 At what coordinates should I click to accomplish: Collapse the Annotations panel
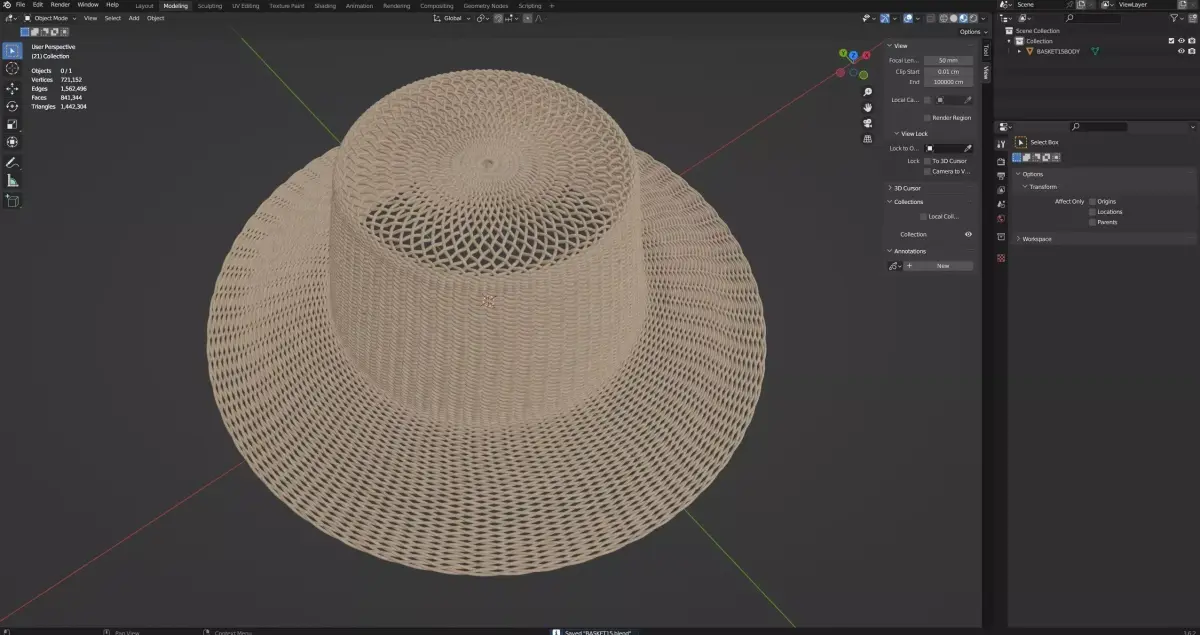(x=890, y=251)
